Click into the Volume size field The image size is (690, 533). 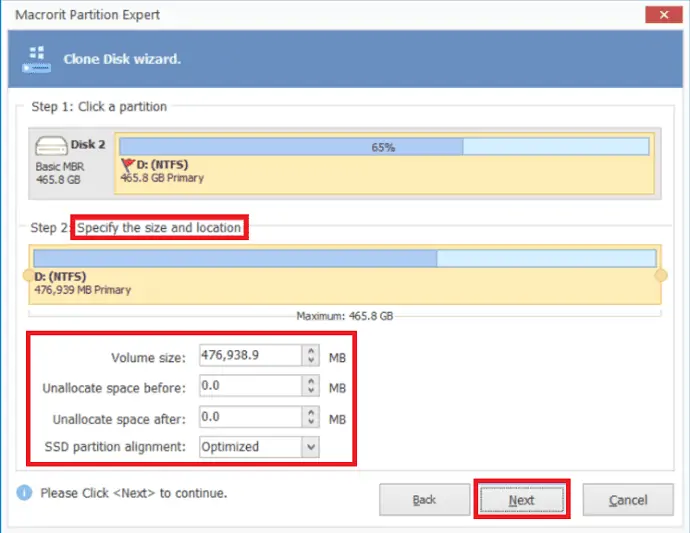coord(250,356)
